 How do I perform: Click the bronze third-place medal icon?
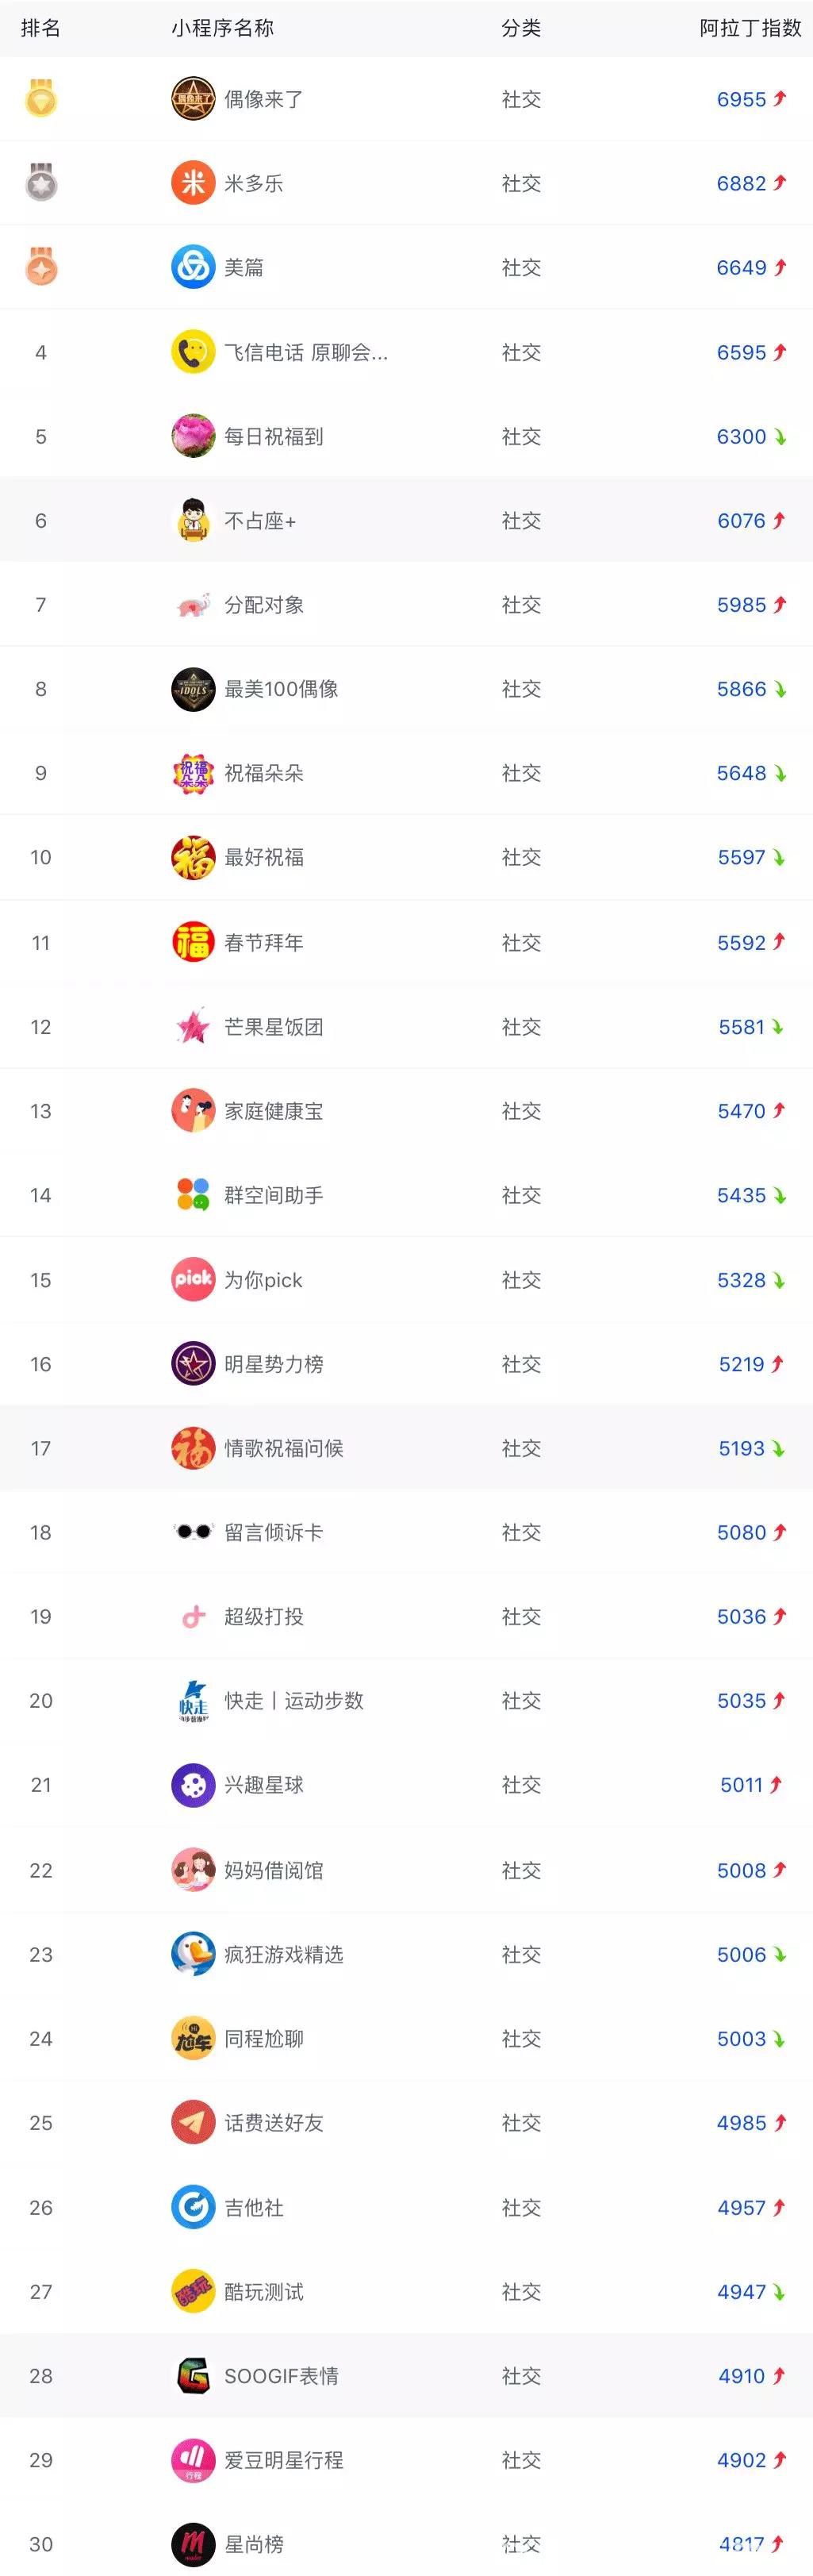41,267
